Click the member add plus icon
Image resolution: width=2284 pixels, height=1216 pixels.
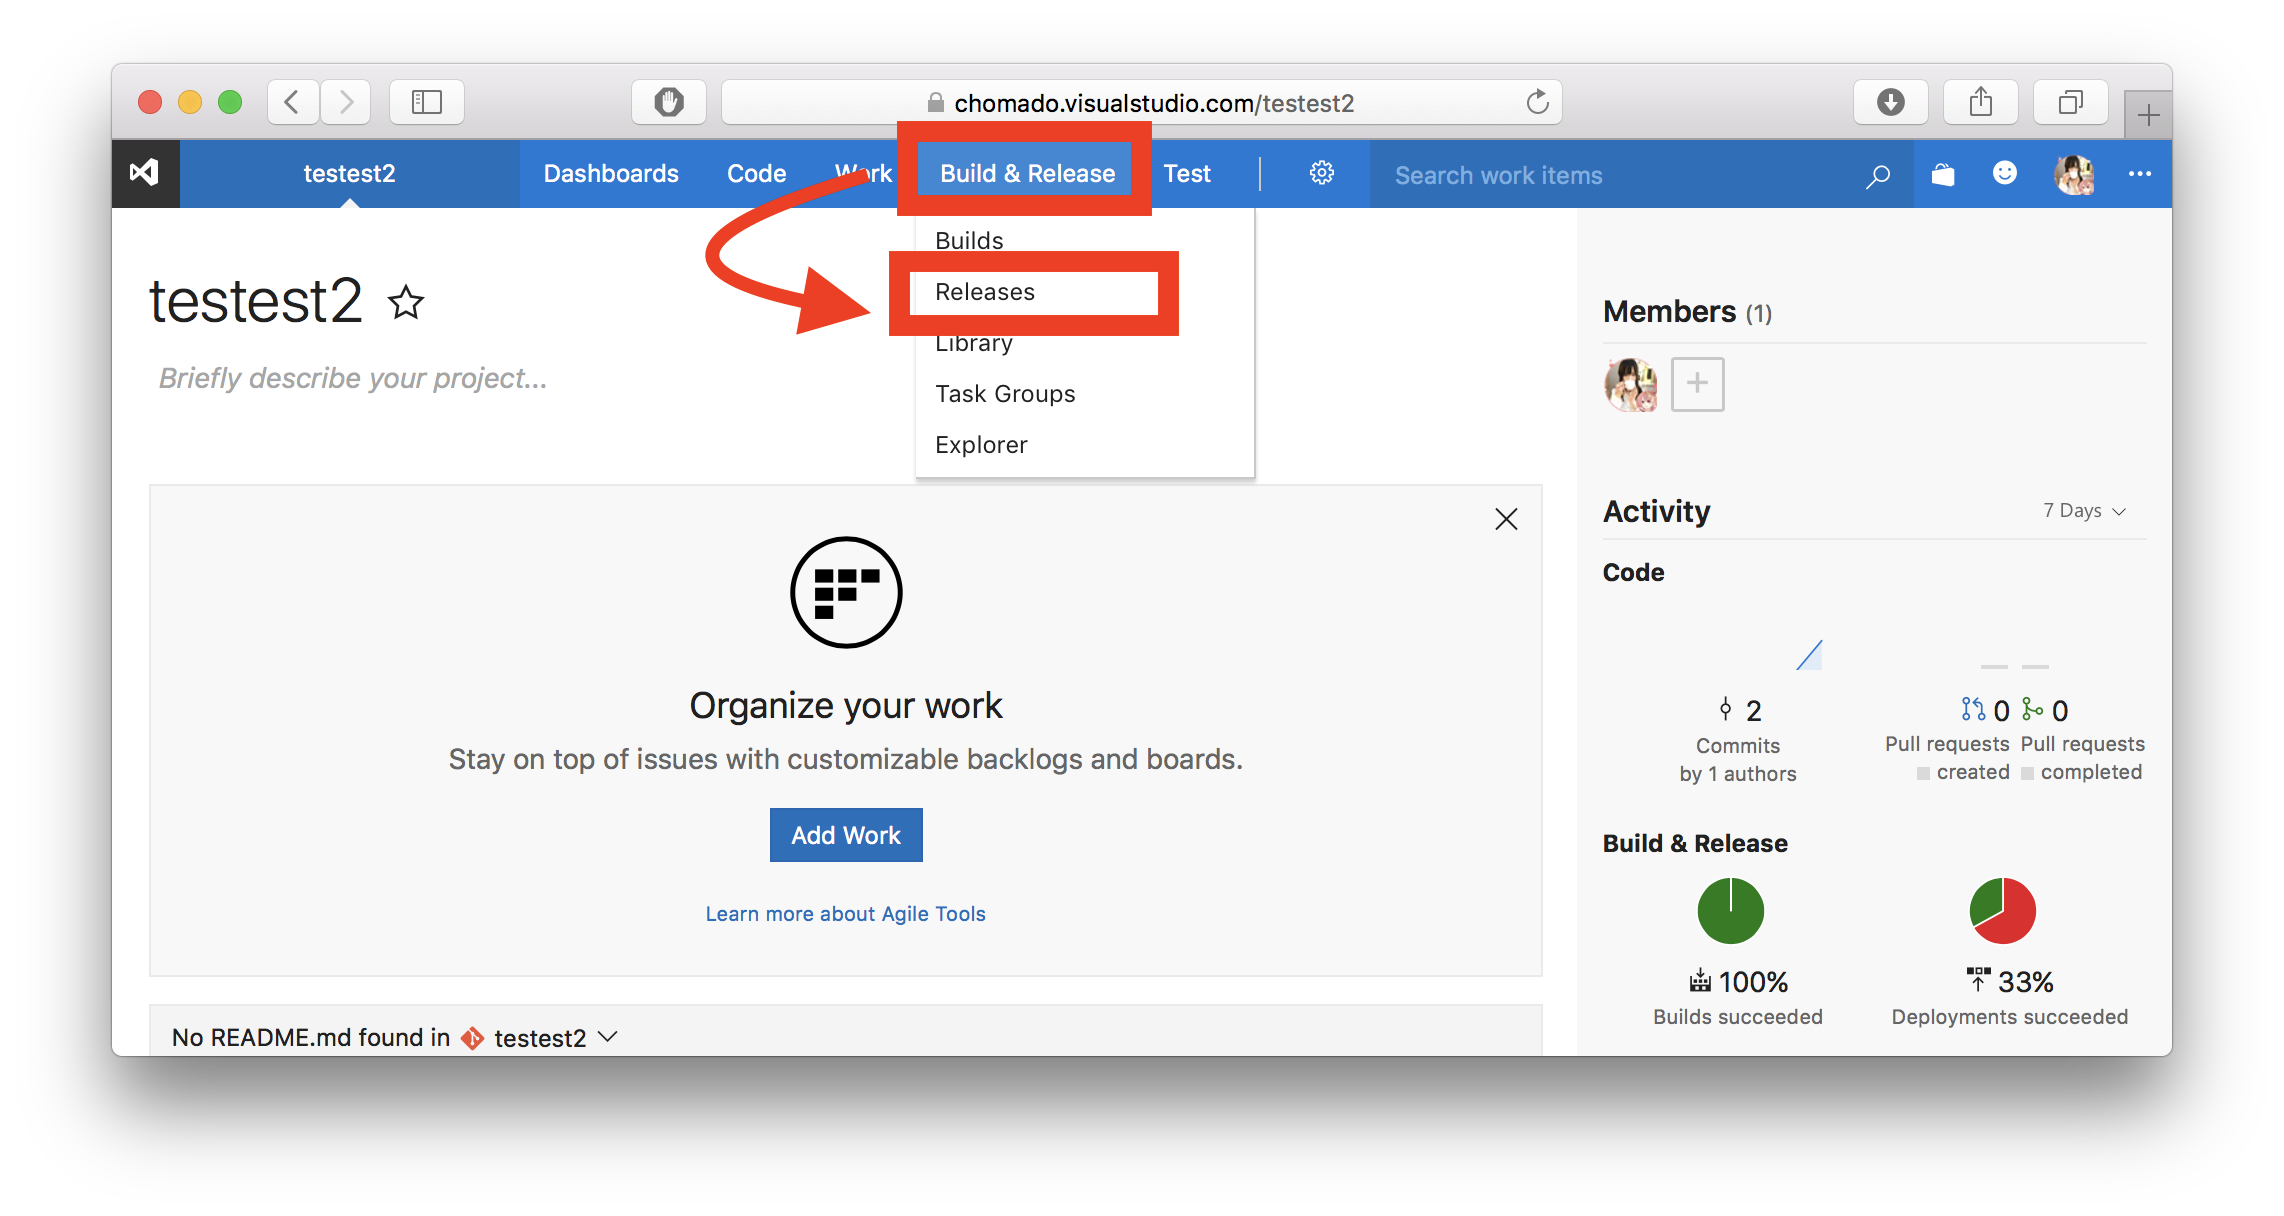(x=1696, y=382)
